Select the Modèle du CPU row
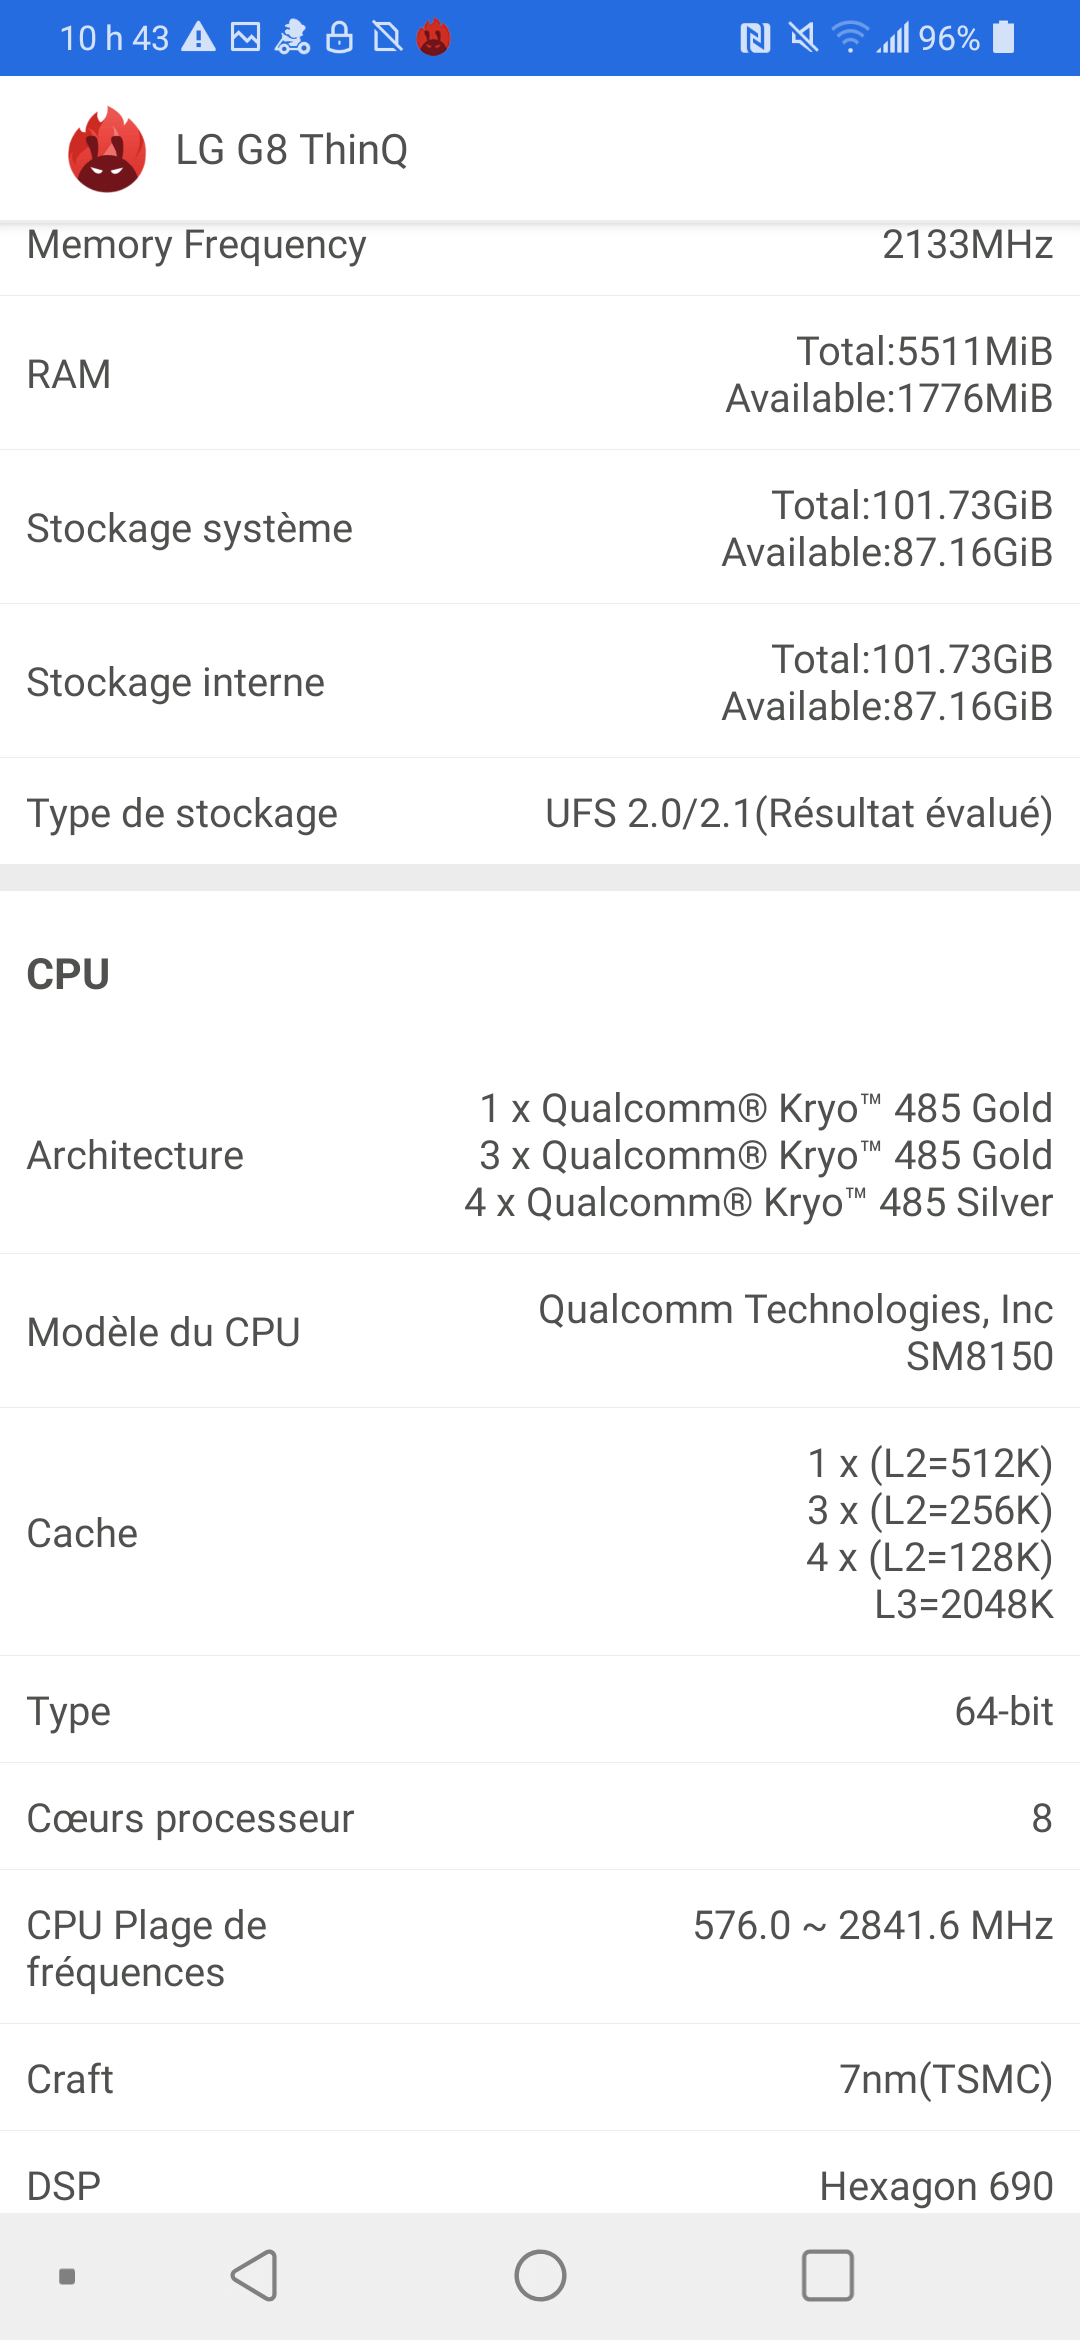 (x=540, y=1332)
